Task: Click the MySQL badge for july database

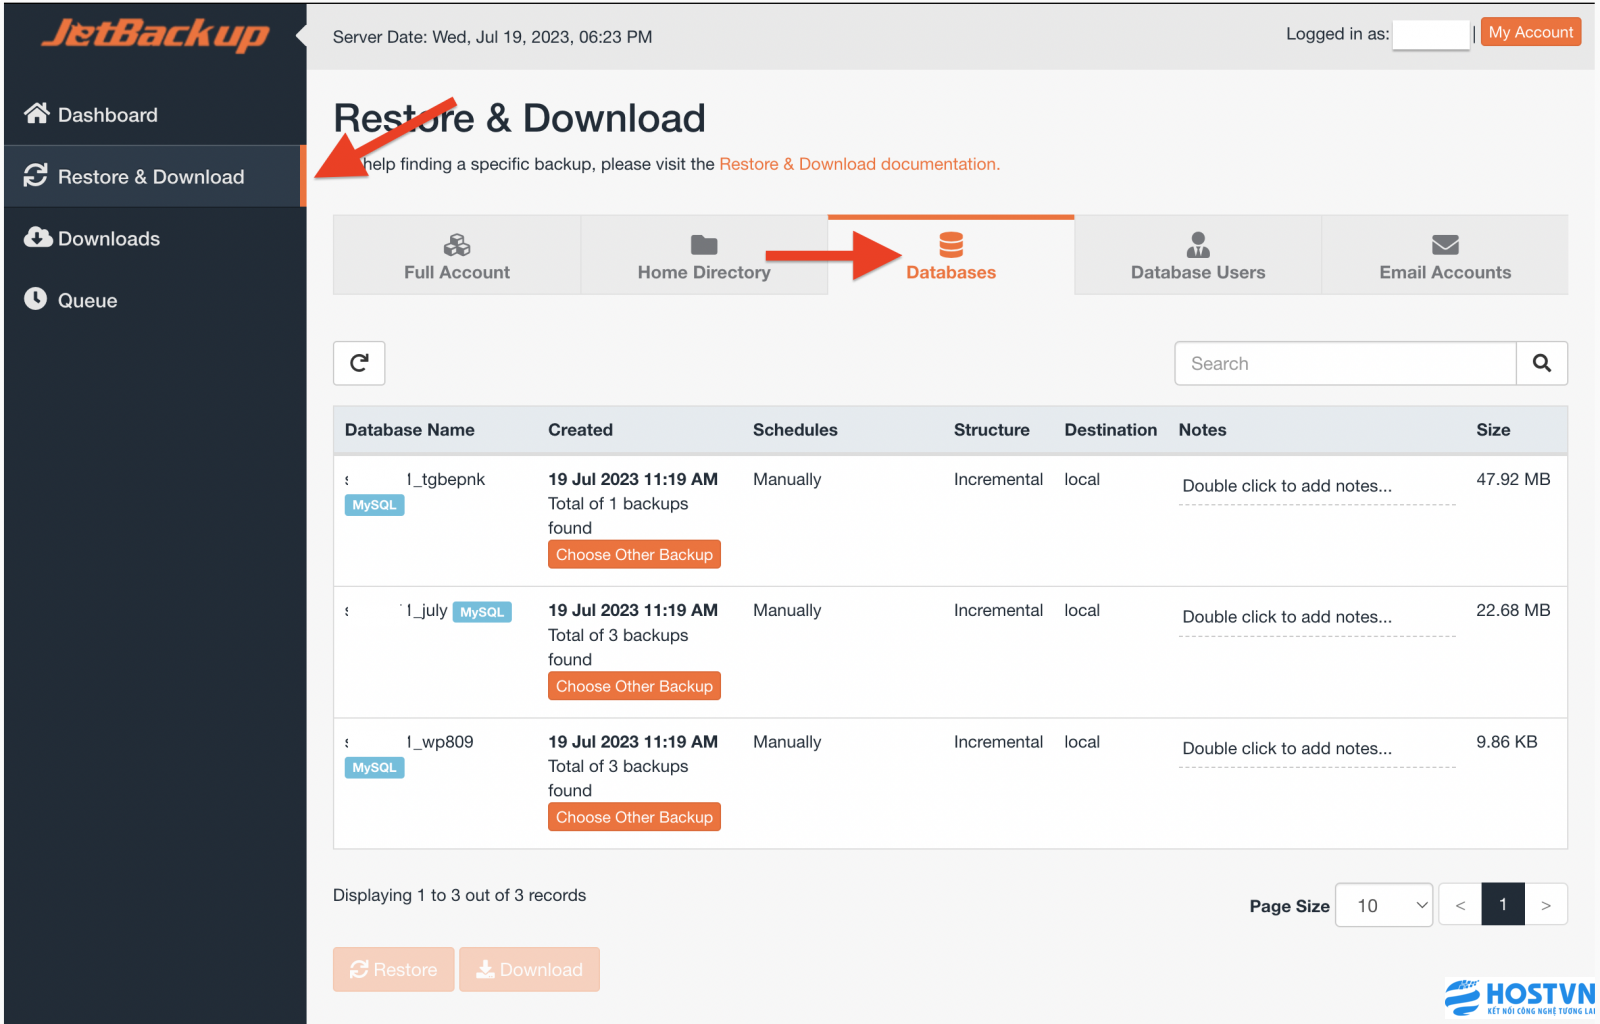Action: (x=482, y=612)
